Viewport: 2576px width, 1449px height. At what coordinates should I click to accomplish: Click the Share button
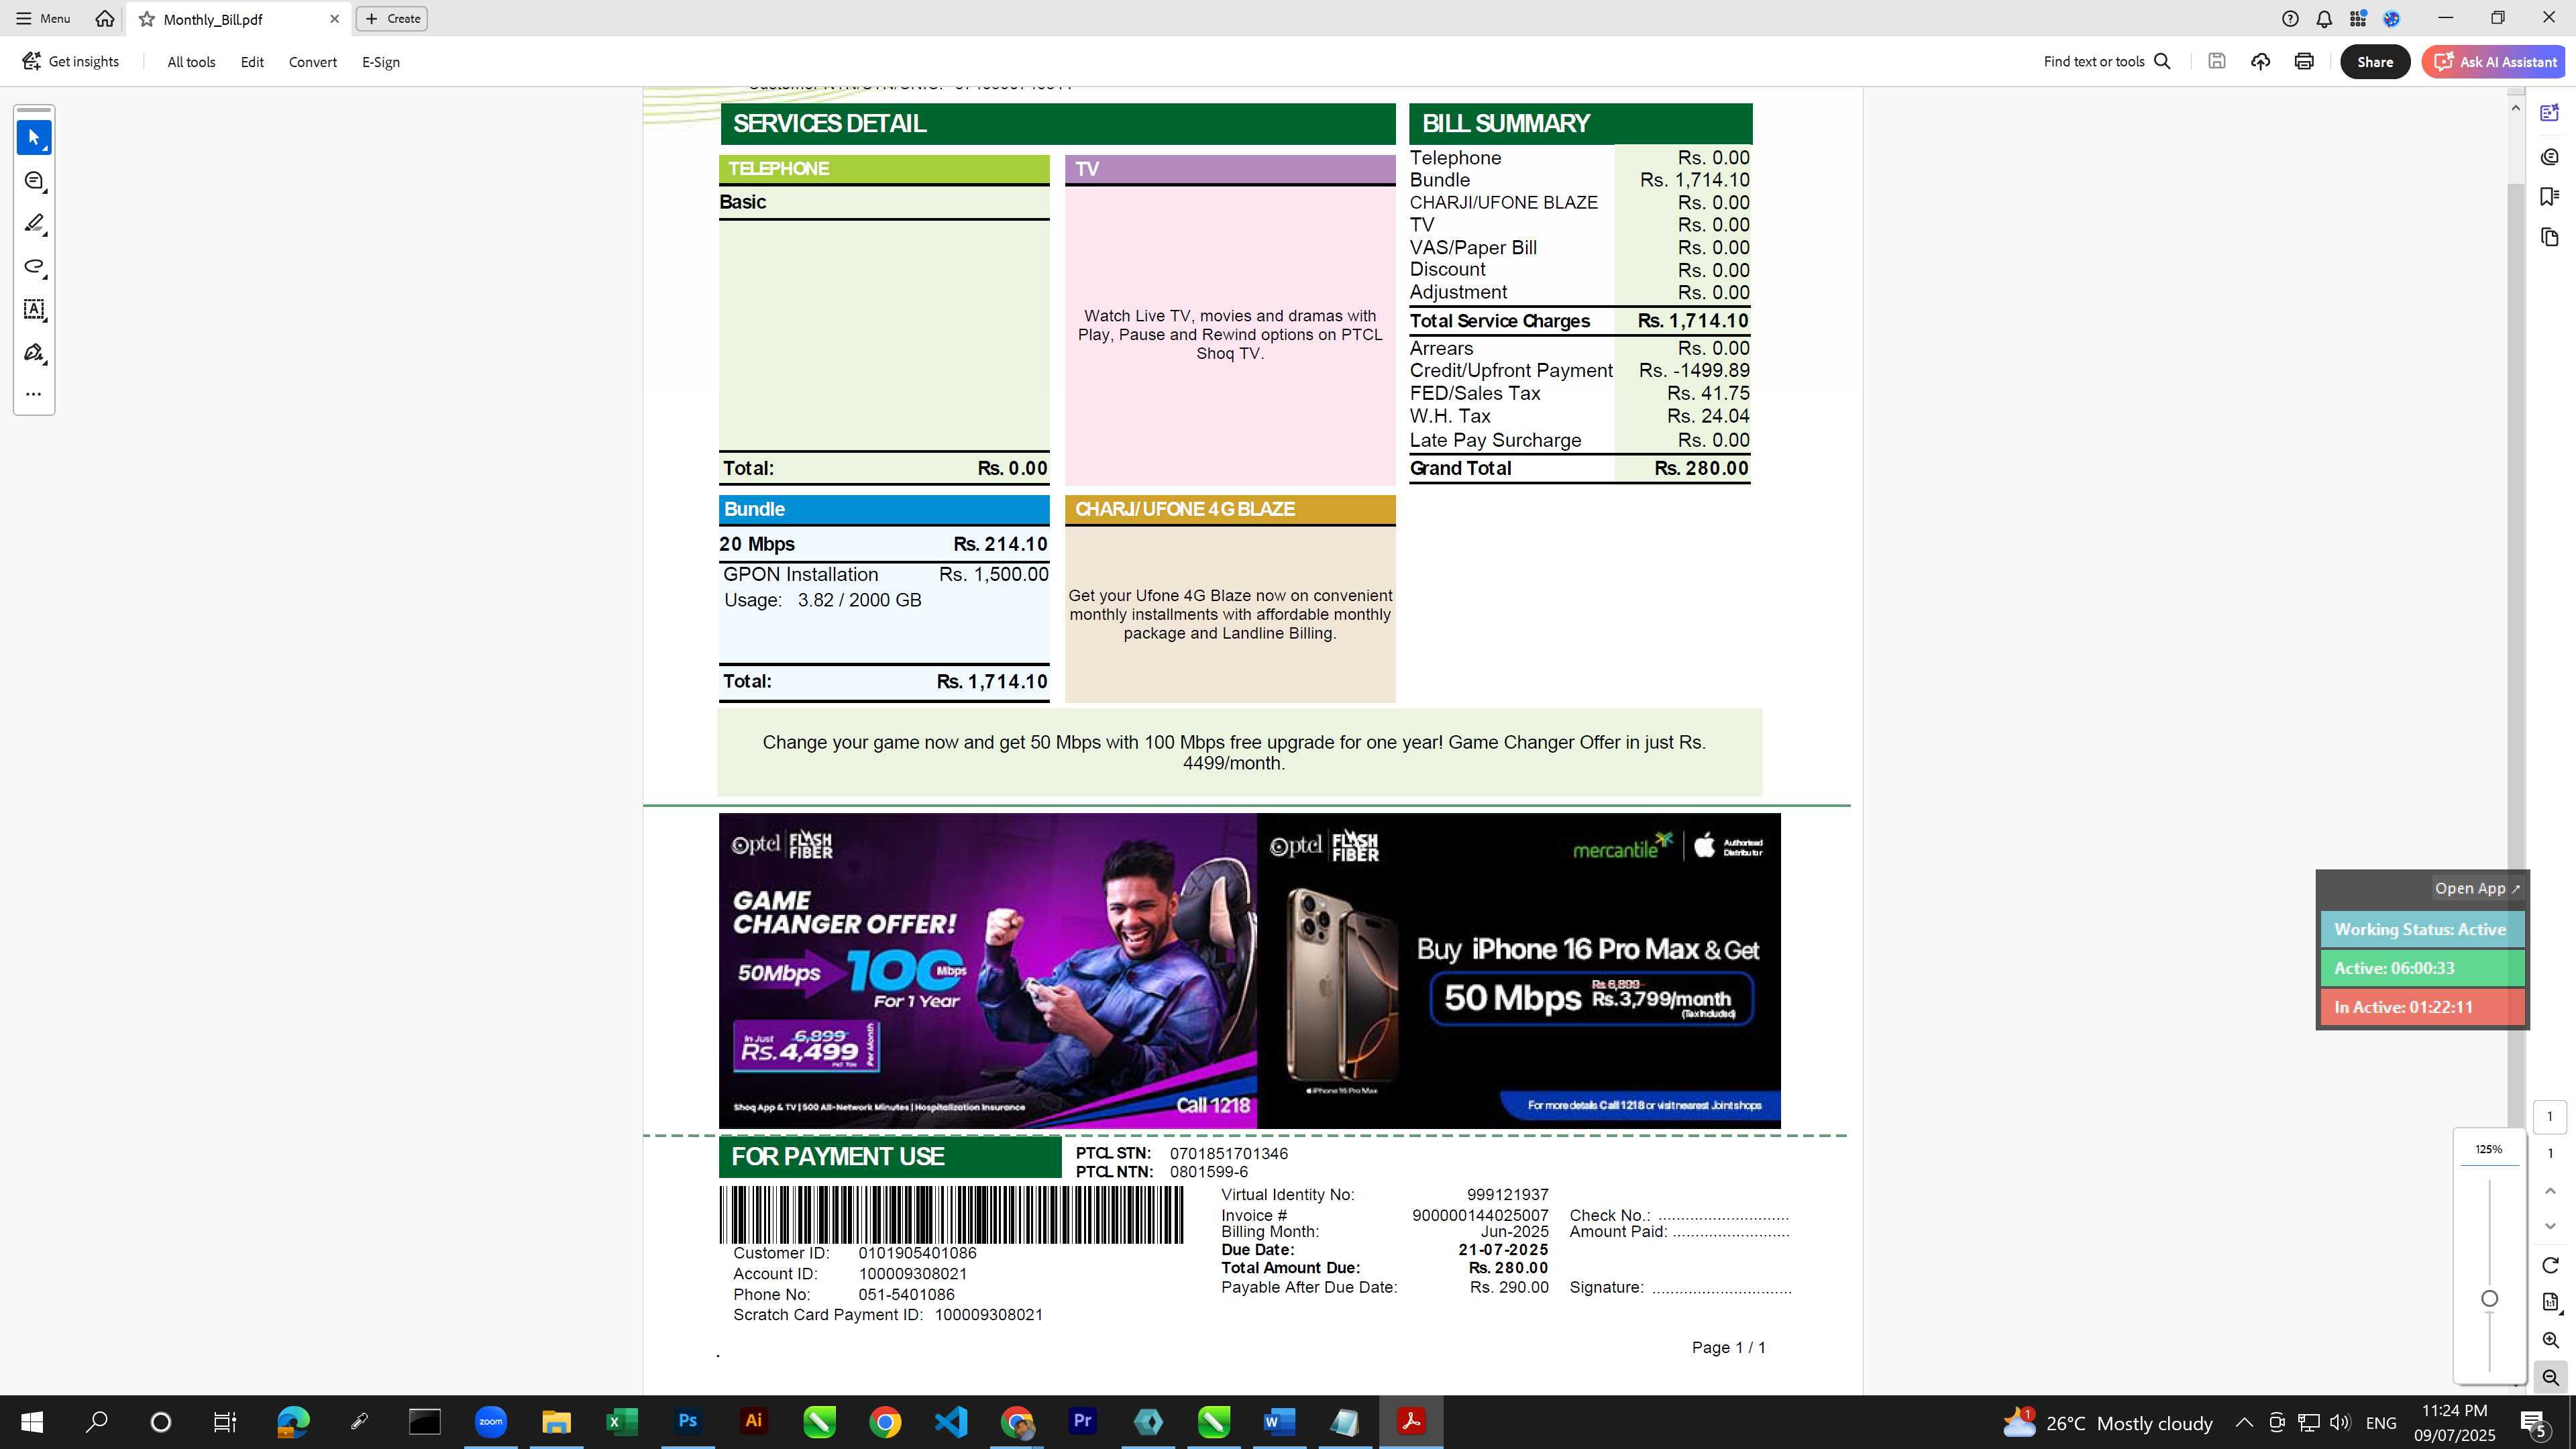pyautogui.click(x=2375, y=62)
